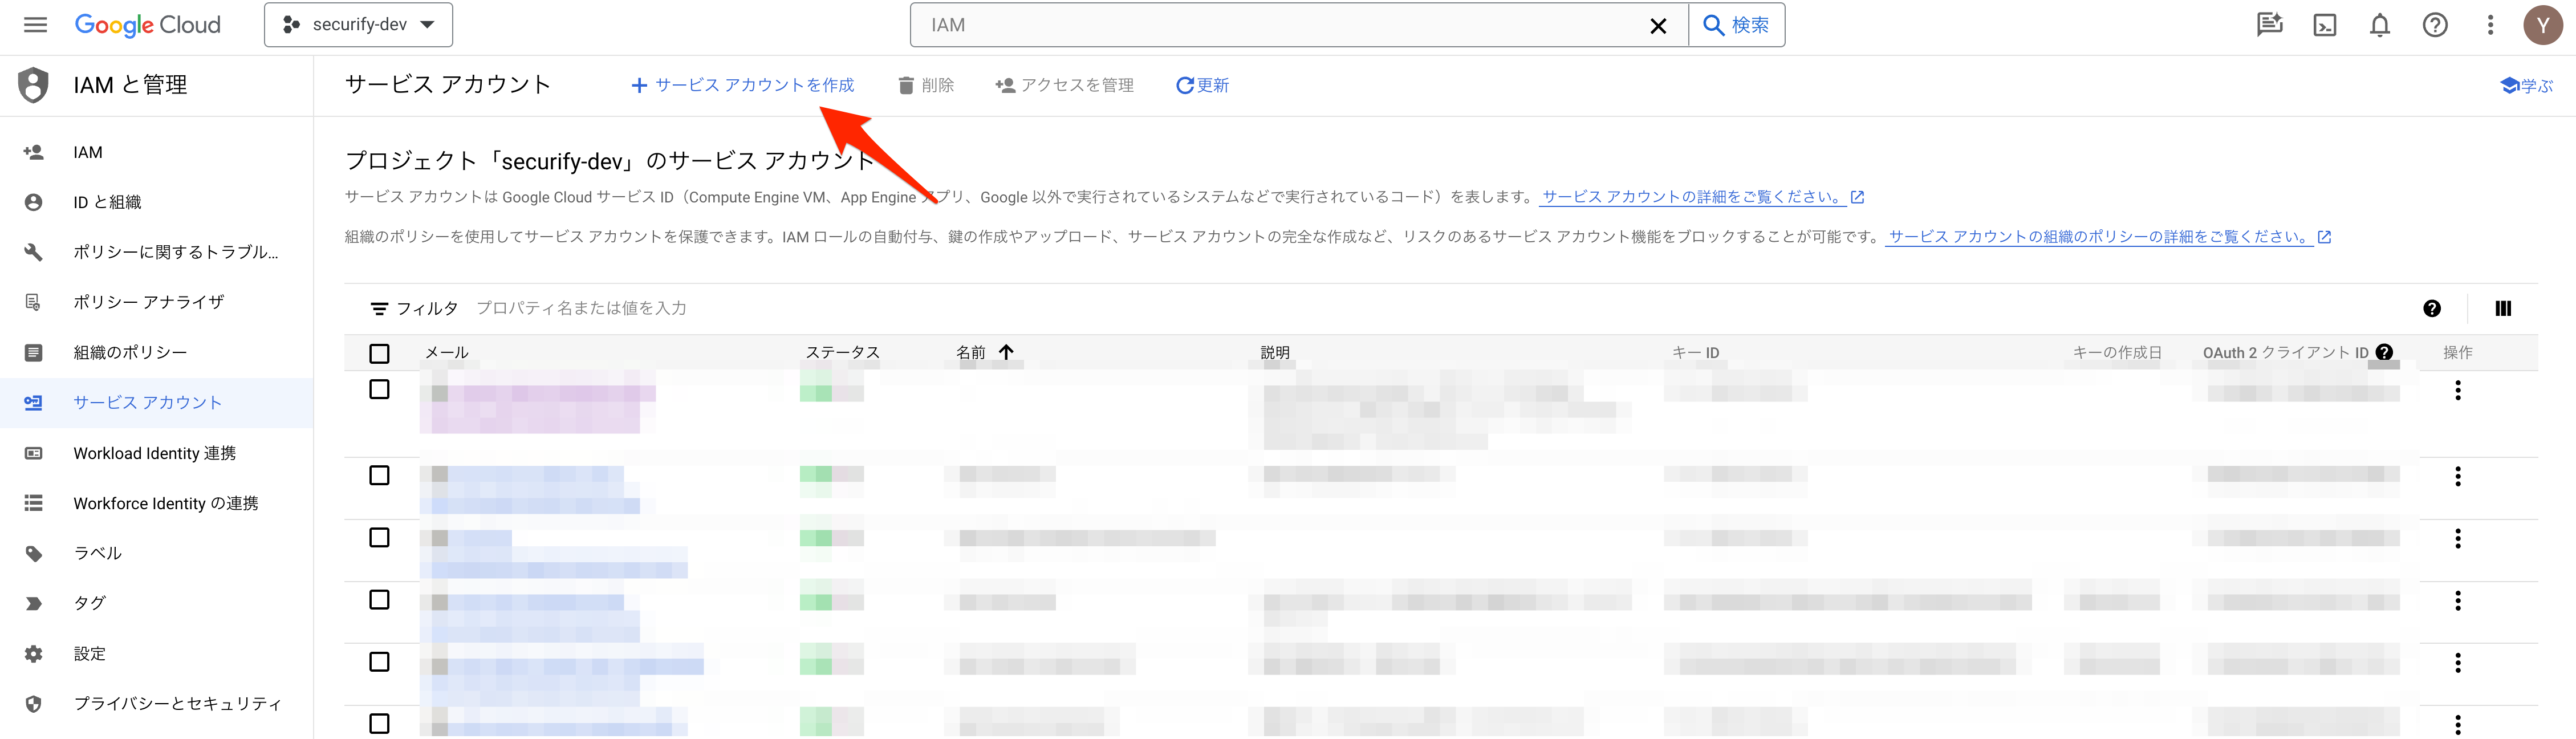Viewport: 2576px width, 739px height.
Task: Open the help question mark menu
Action: 2435,25
